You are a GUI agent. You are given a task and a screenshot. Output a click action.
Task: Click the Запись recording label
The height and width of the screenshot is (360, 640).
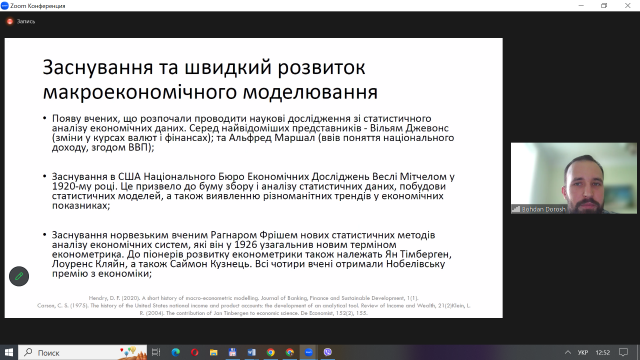[26, 22]
